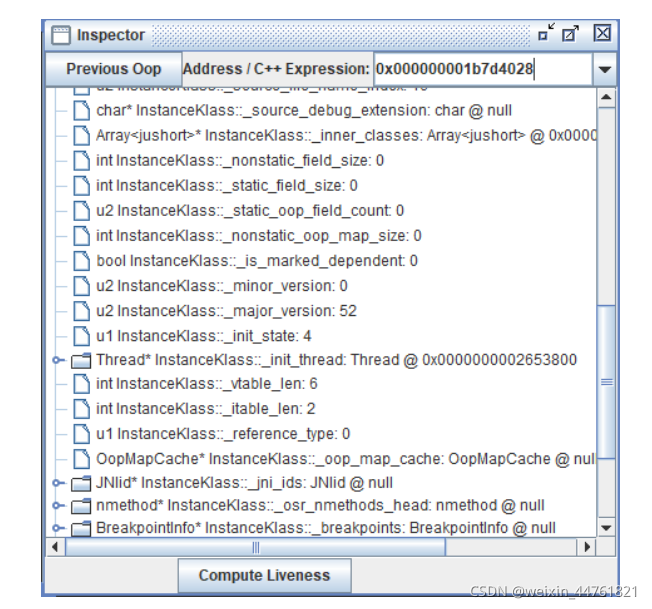Expand the _jni_ids JNIid node

point(58,483)
